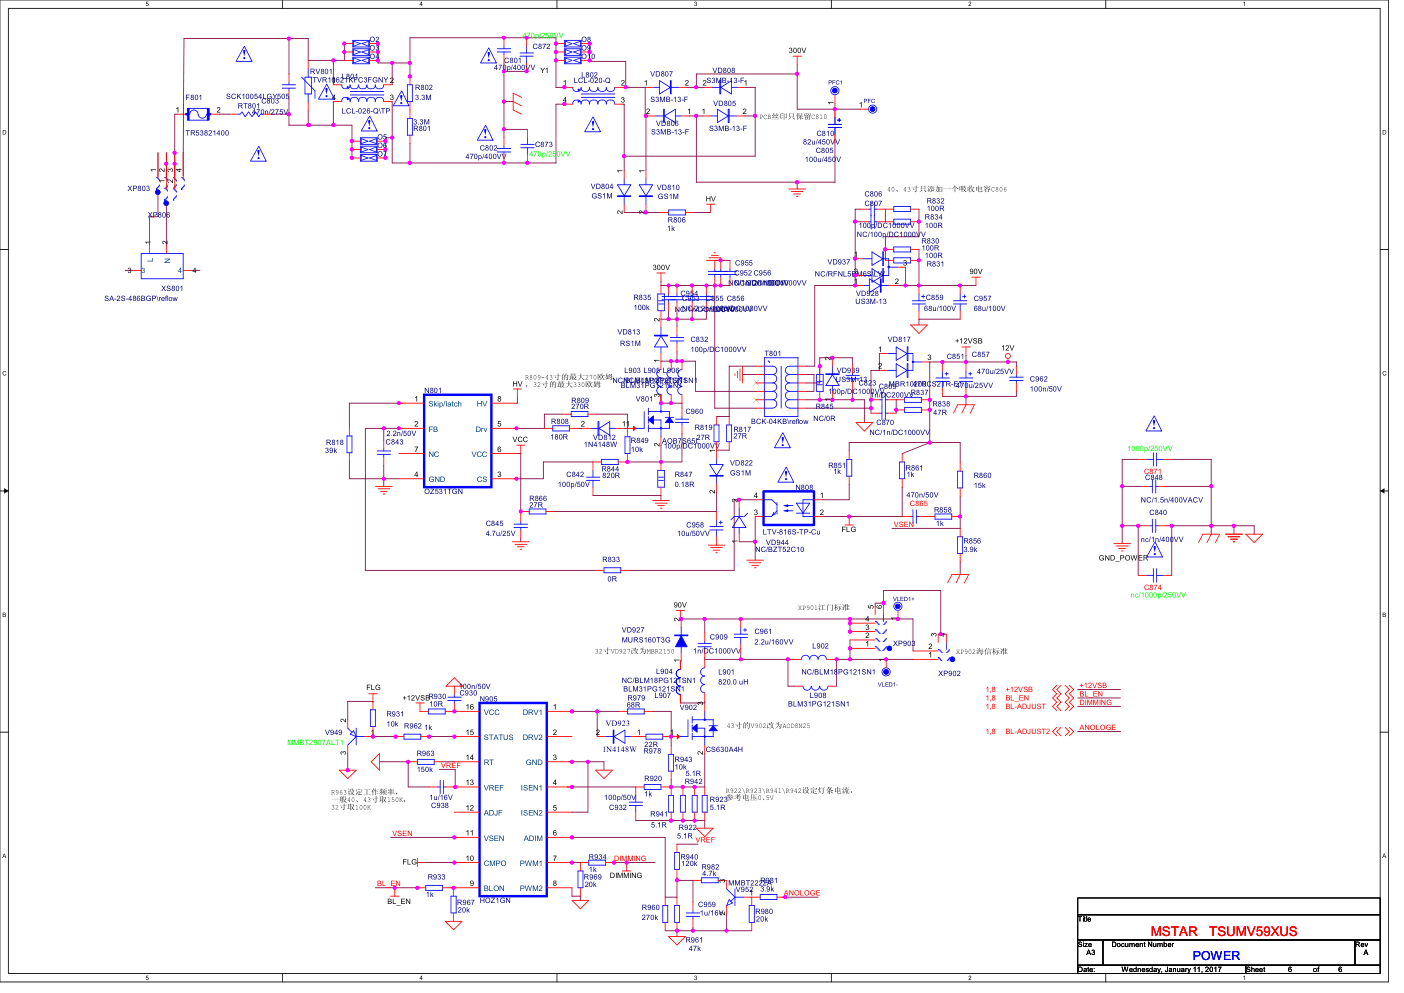Select the "STATUS" pin label
1404x993 pixels.
point(498,737)
